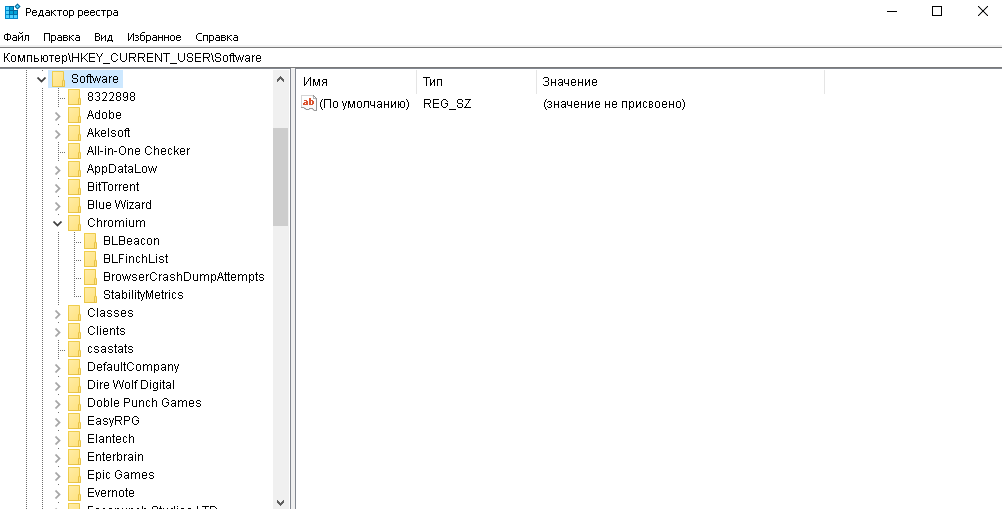Image resolution: width=1002 pixels, height=509 pixels.
Task: Collapse the Software key
Action: [42, 79]
